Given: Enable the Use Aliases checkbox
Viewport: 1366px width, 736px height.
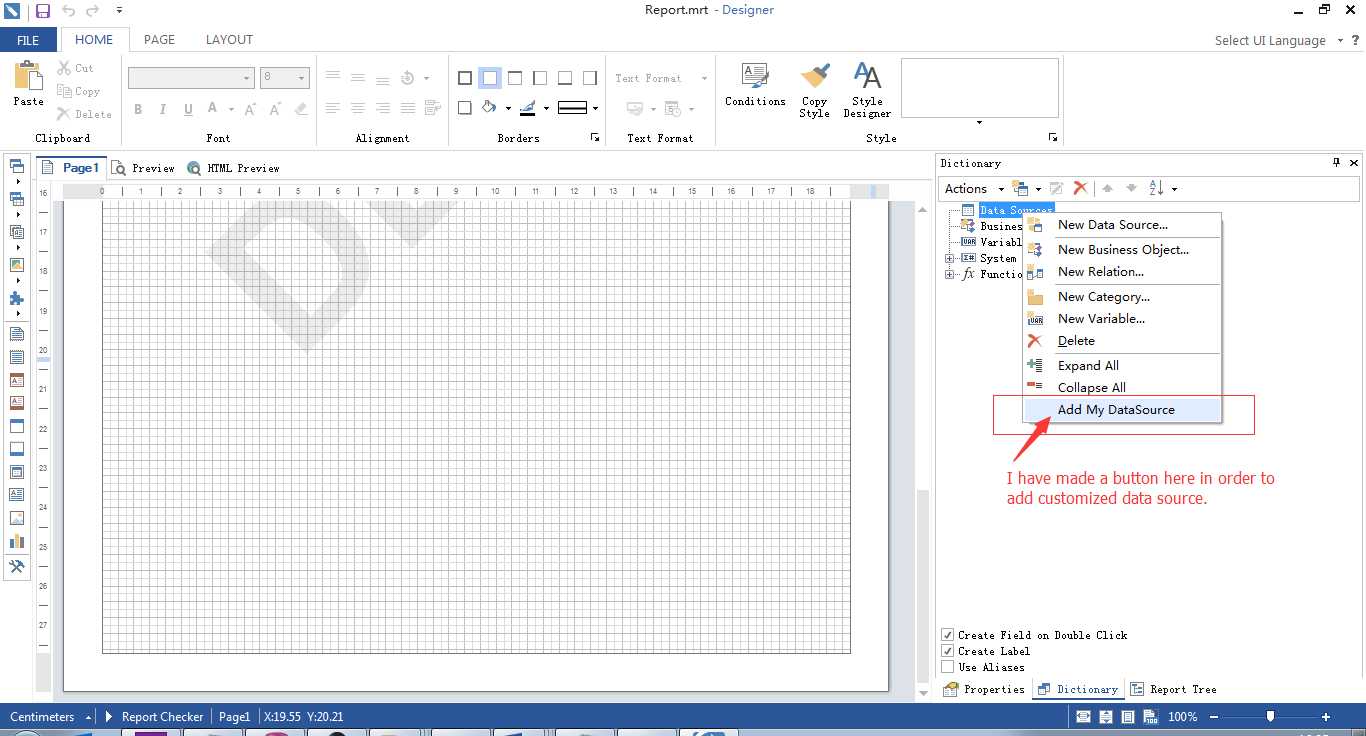Looking at the screenshot, I should coord(948,667).
